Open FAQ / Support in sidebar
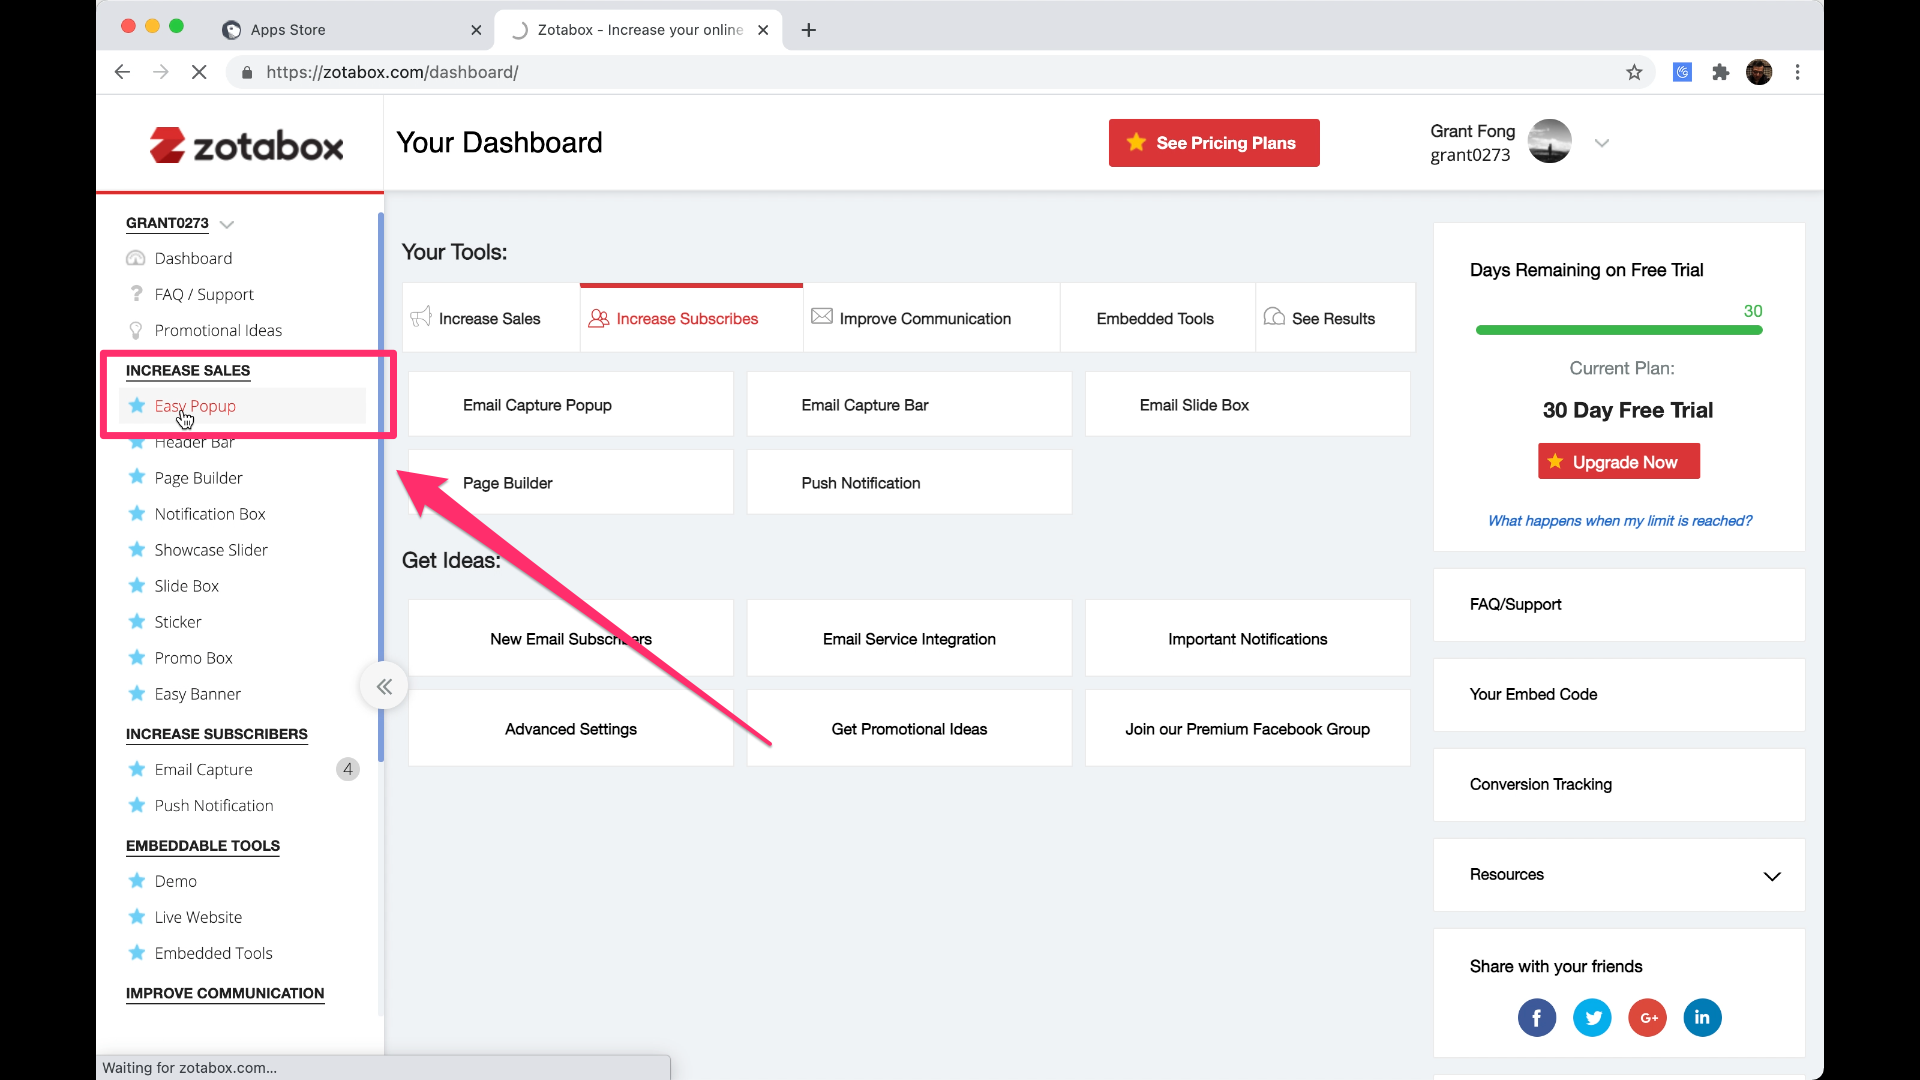The image size is (1920, 1080). tap(204, 294)
